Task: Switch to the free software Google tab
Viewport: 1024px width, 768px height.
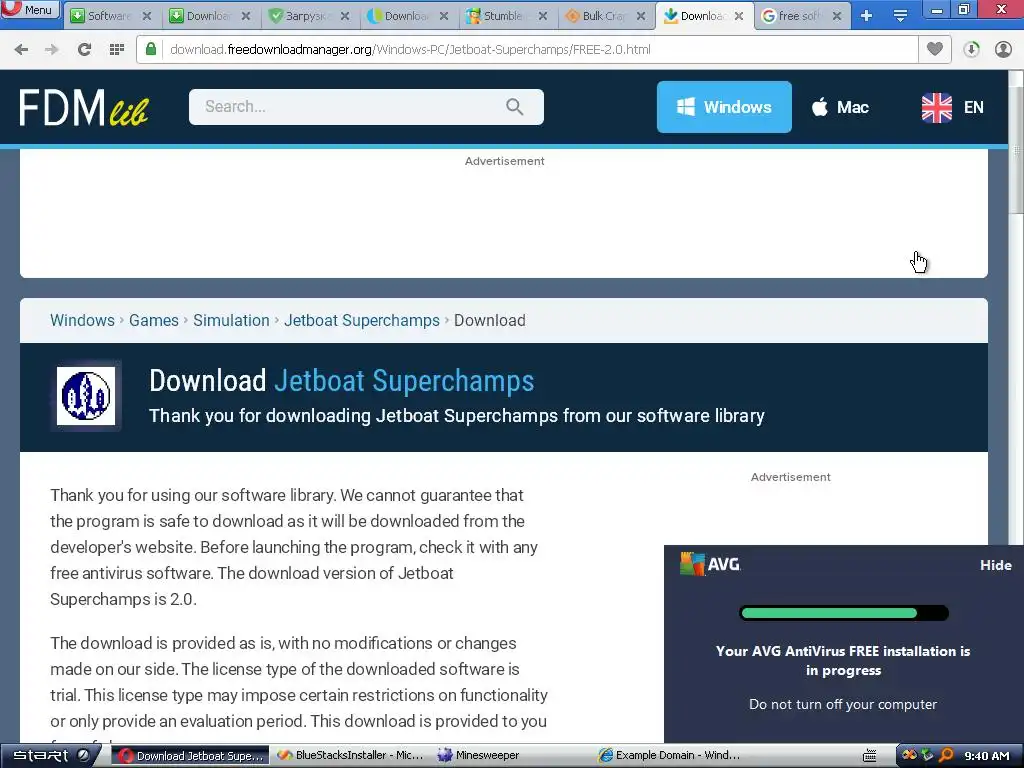Action: [802, 16]
